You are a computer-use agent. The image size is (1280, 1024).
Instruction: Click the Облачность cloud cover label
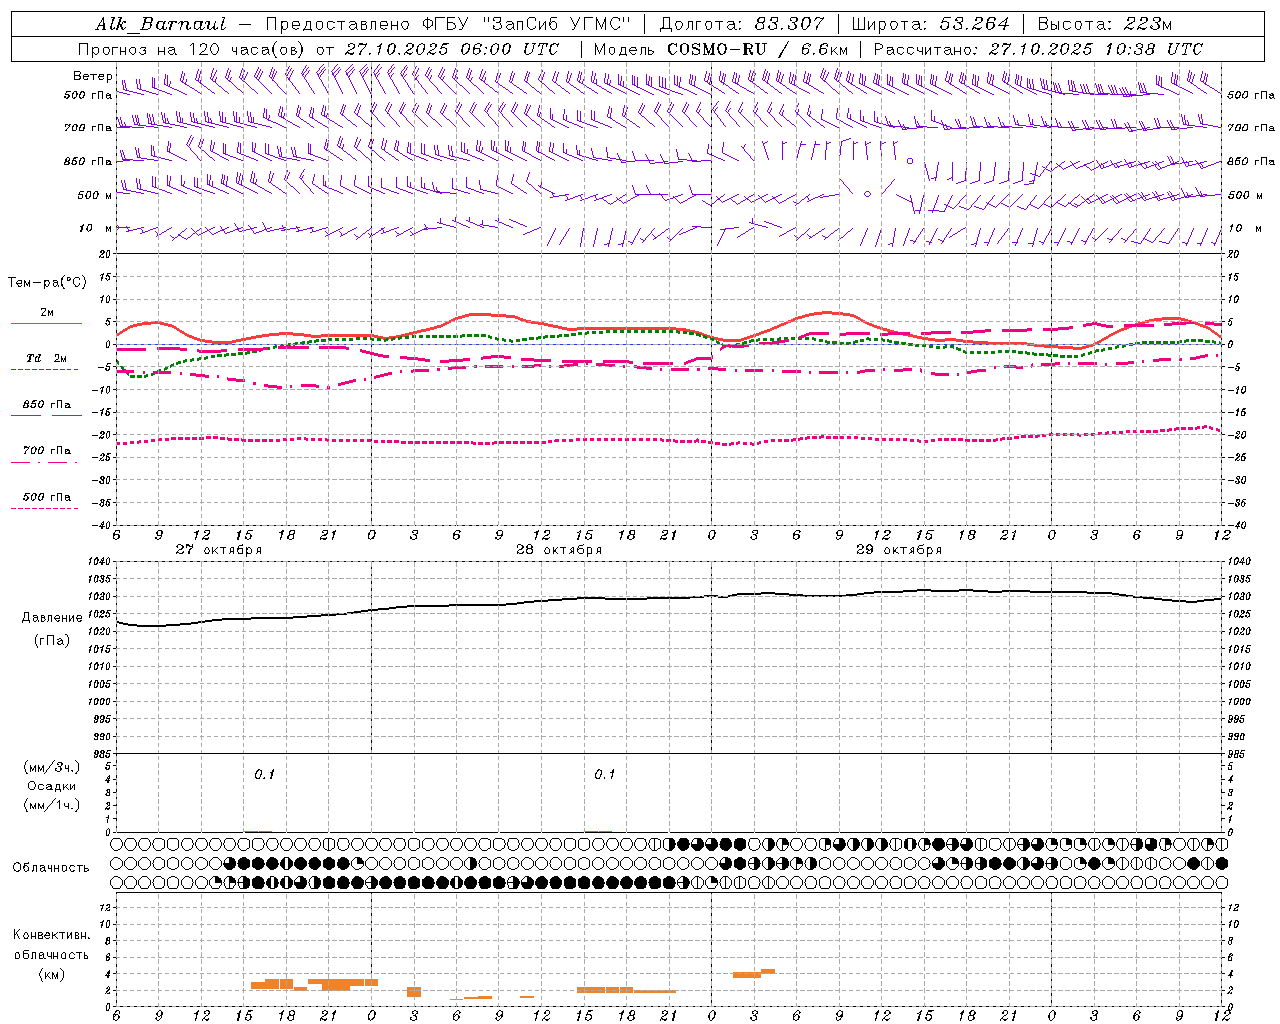click(51, 868)
